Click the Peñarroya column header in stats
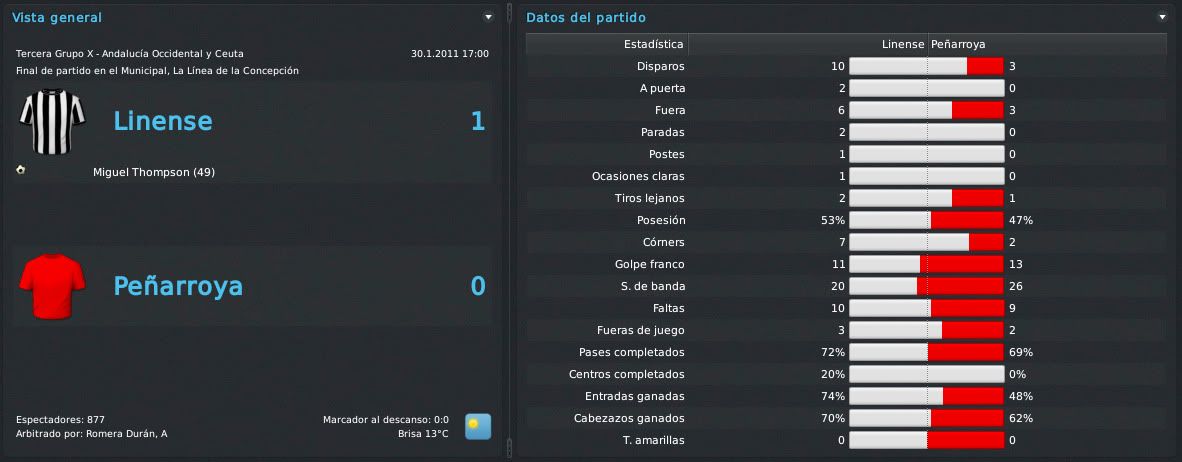Screen dimensions: 1182x462 [x=958, y=44]
